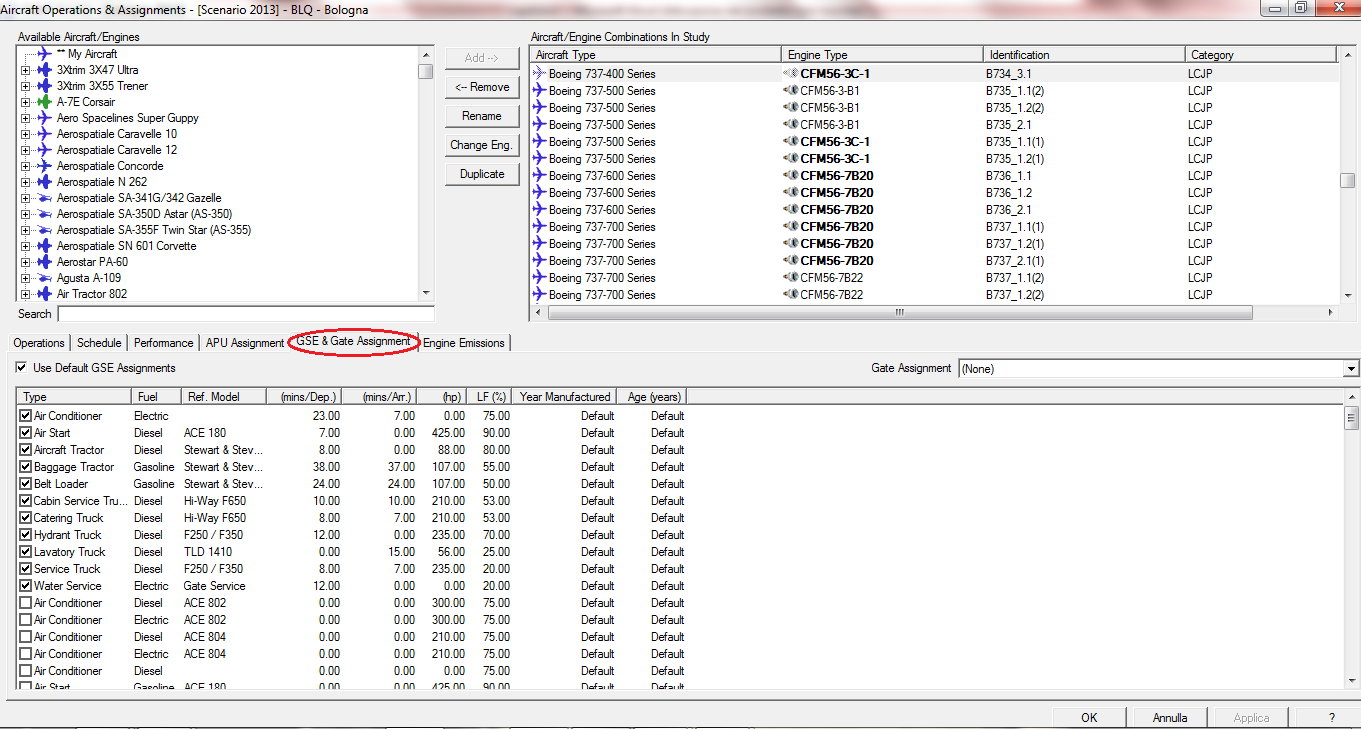The image size is (1361, 729).
Task: Click the plane icon of row B737_2.1(1)
Action: pyautogui.click(x=540, y=260)
